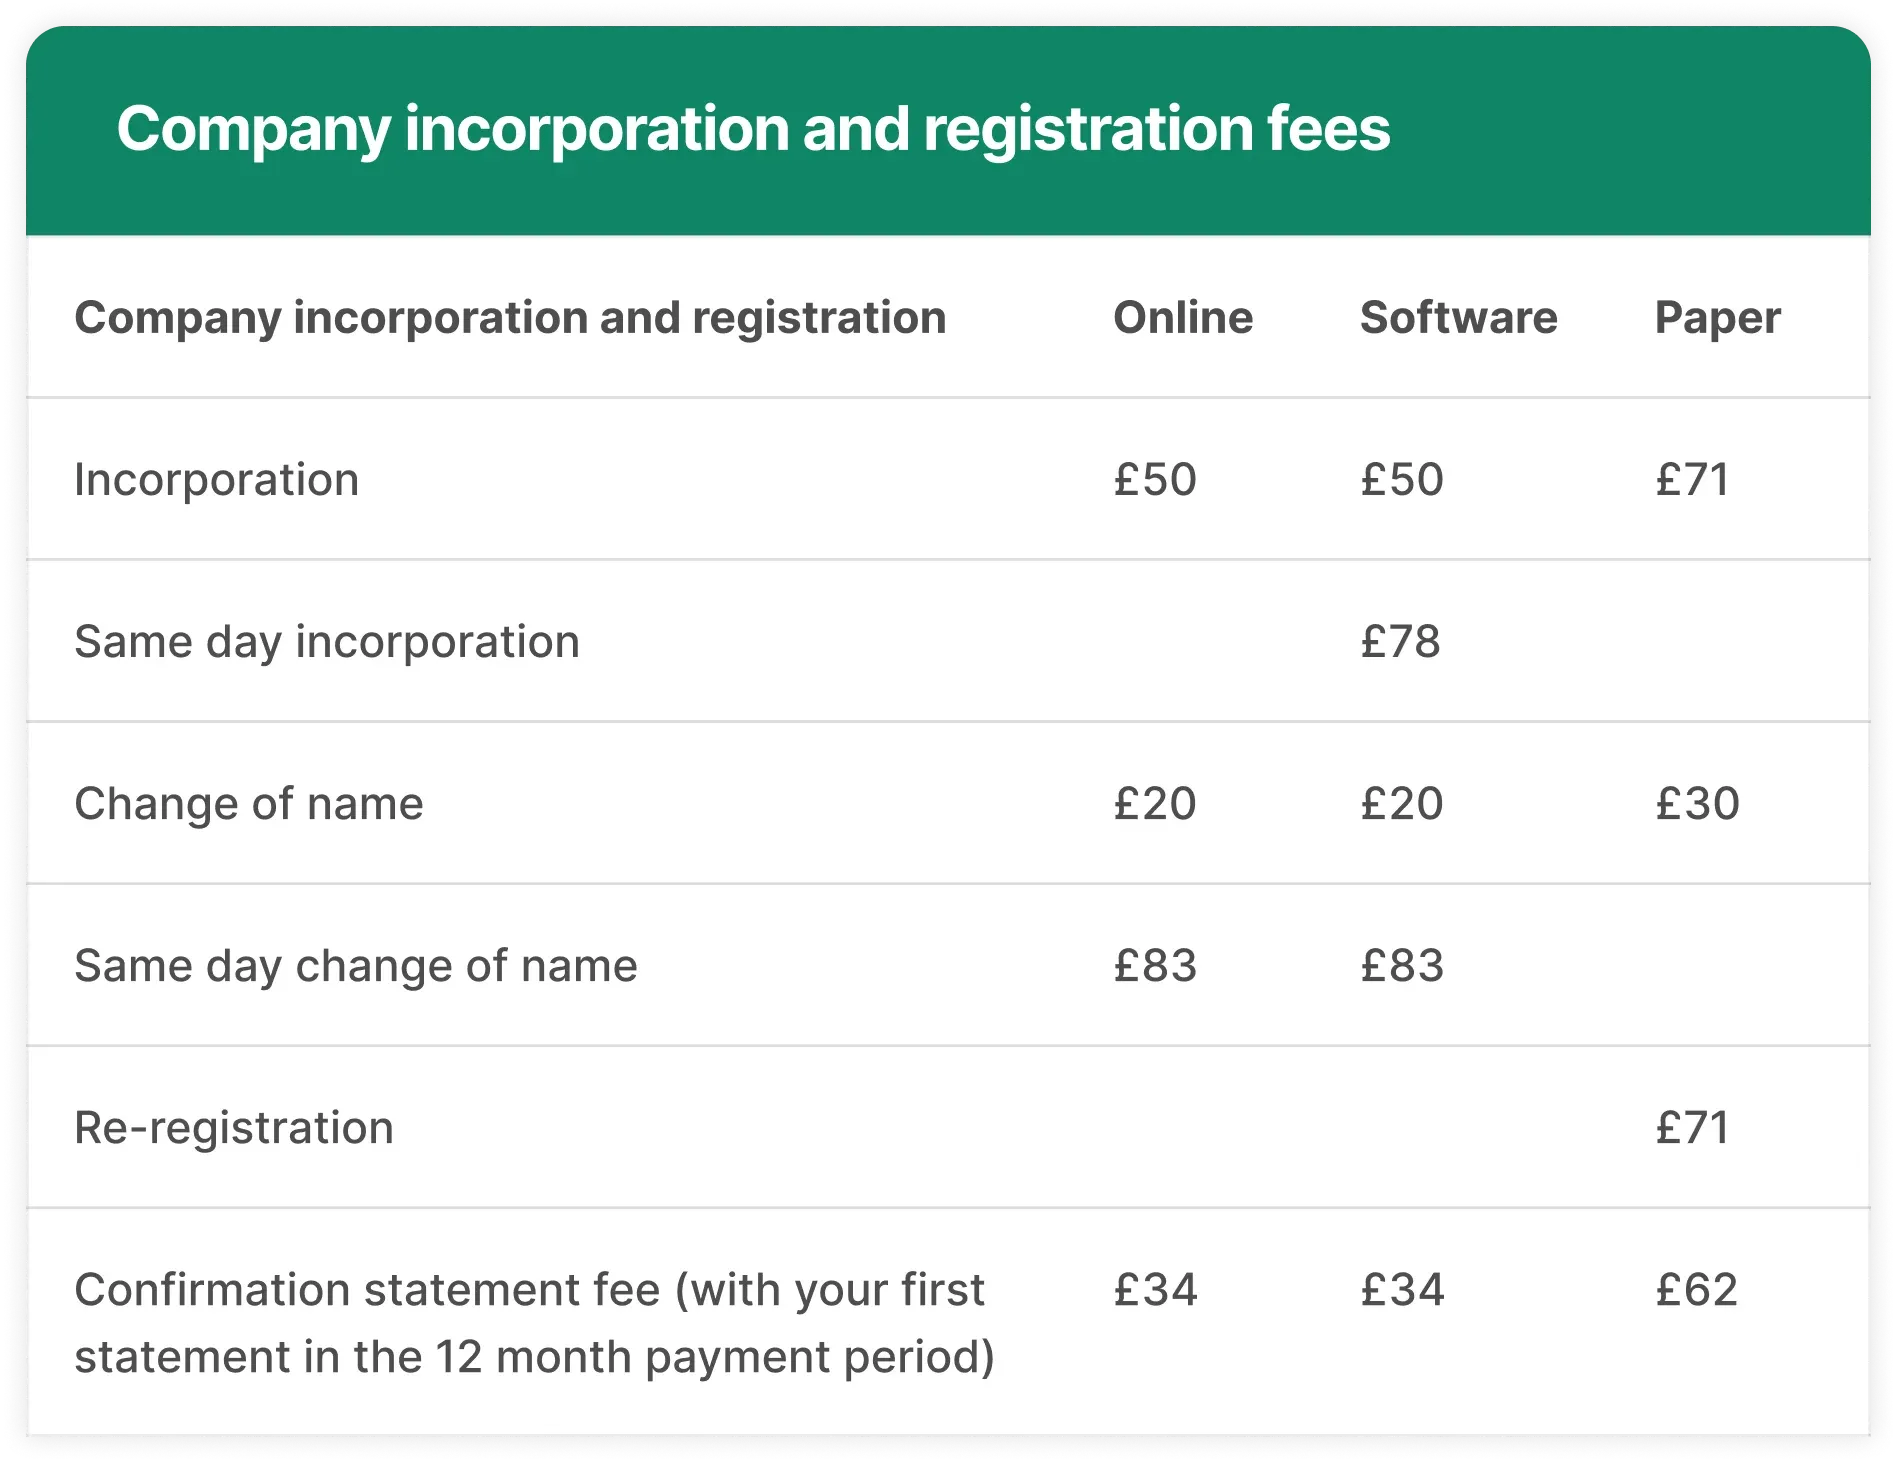Click the Paper fee for Incorporation
The width and height of the screenshot is (1897, 1463).
click(x=1692, y=480)
